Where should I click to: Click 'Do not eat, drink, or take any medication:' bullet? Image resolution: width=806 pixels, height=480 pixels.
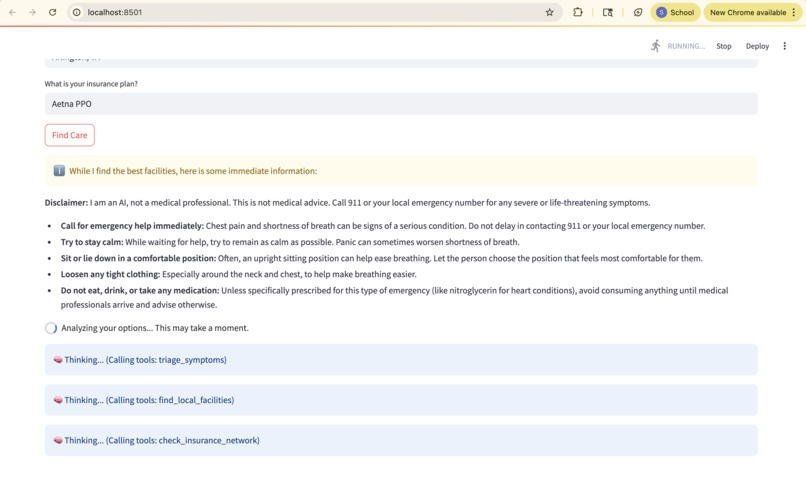click(x=140, y=290)
